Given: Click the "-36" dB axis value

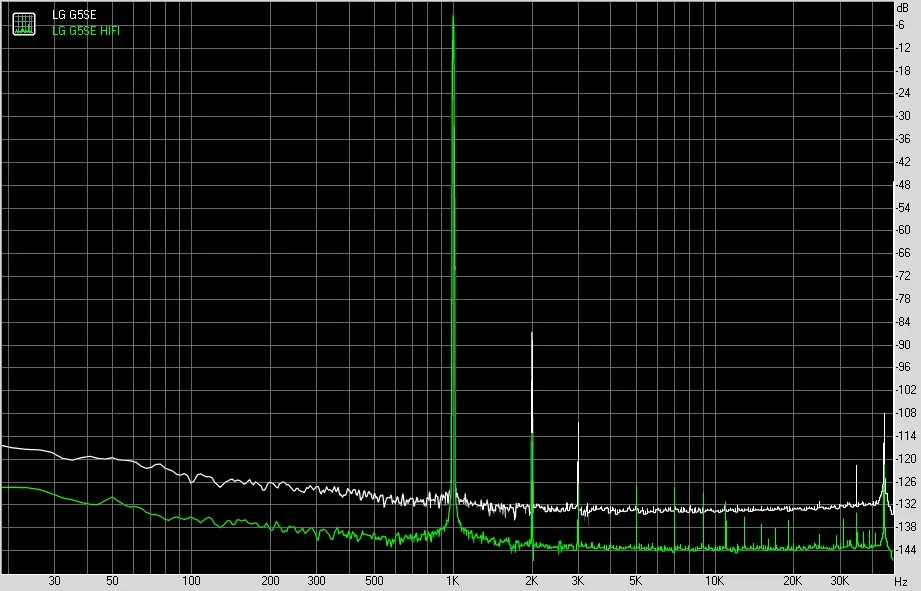Looking at the screenshot, I should click(903, 139).
